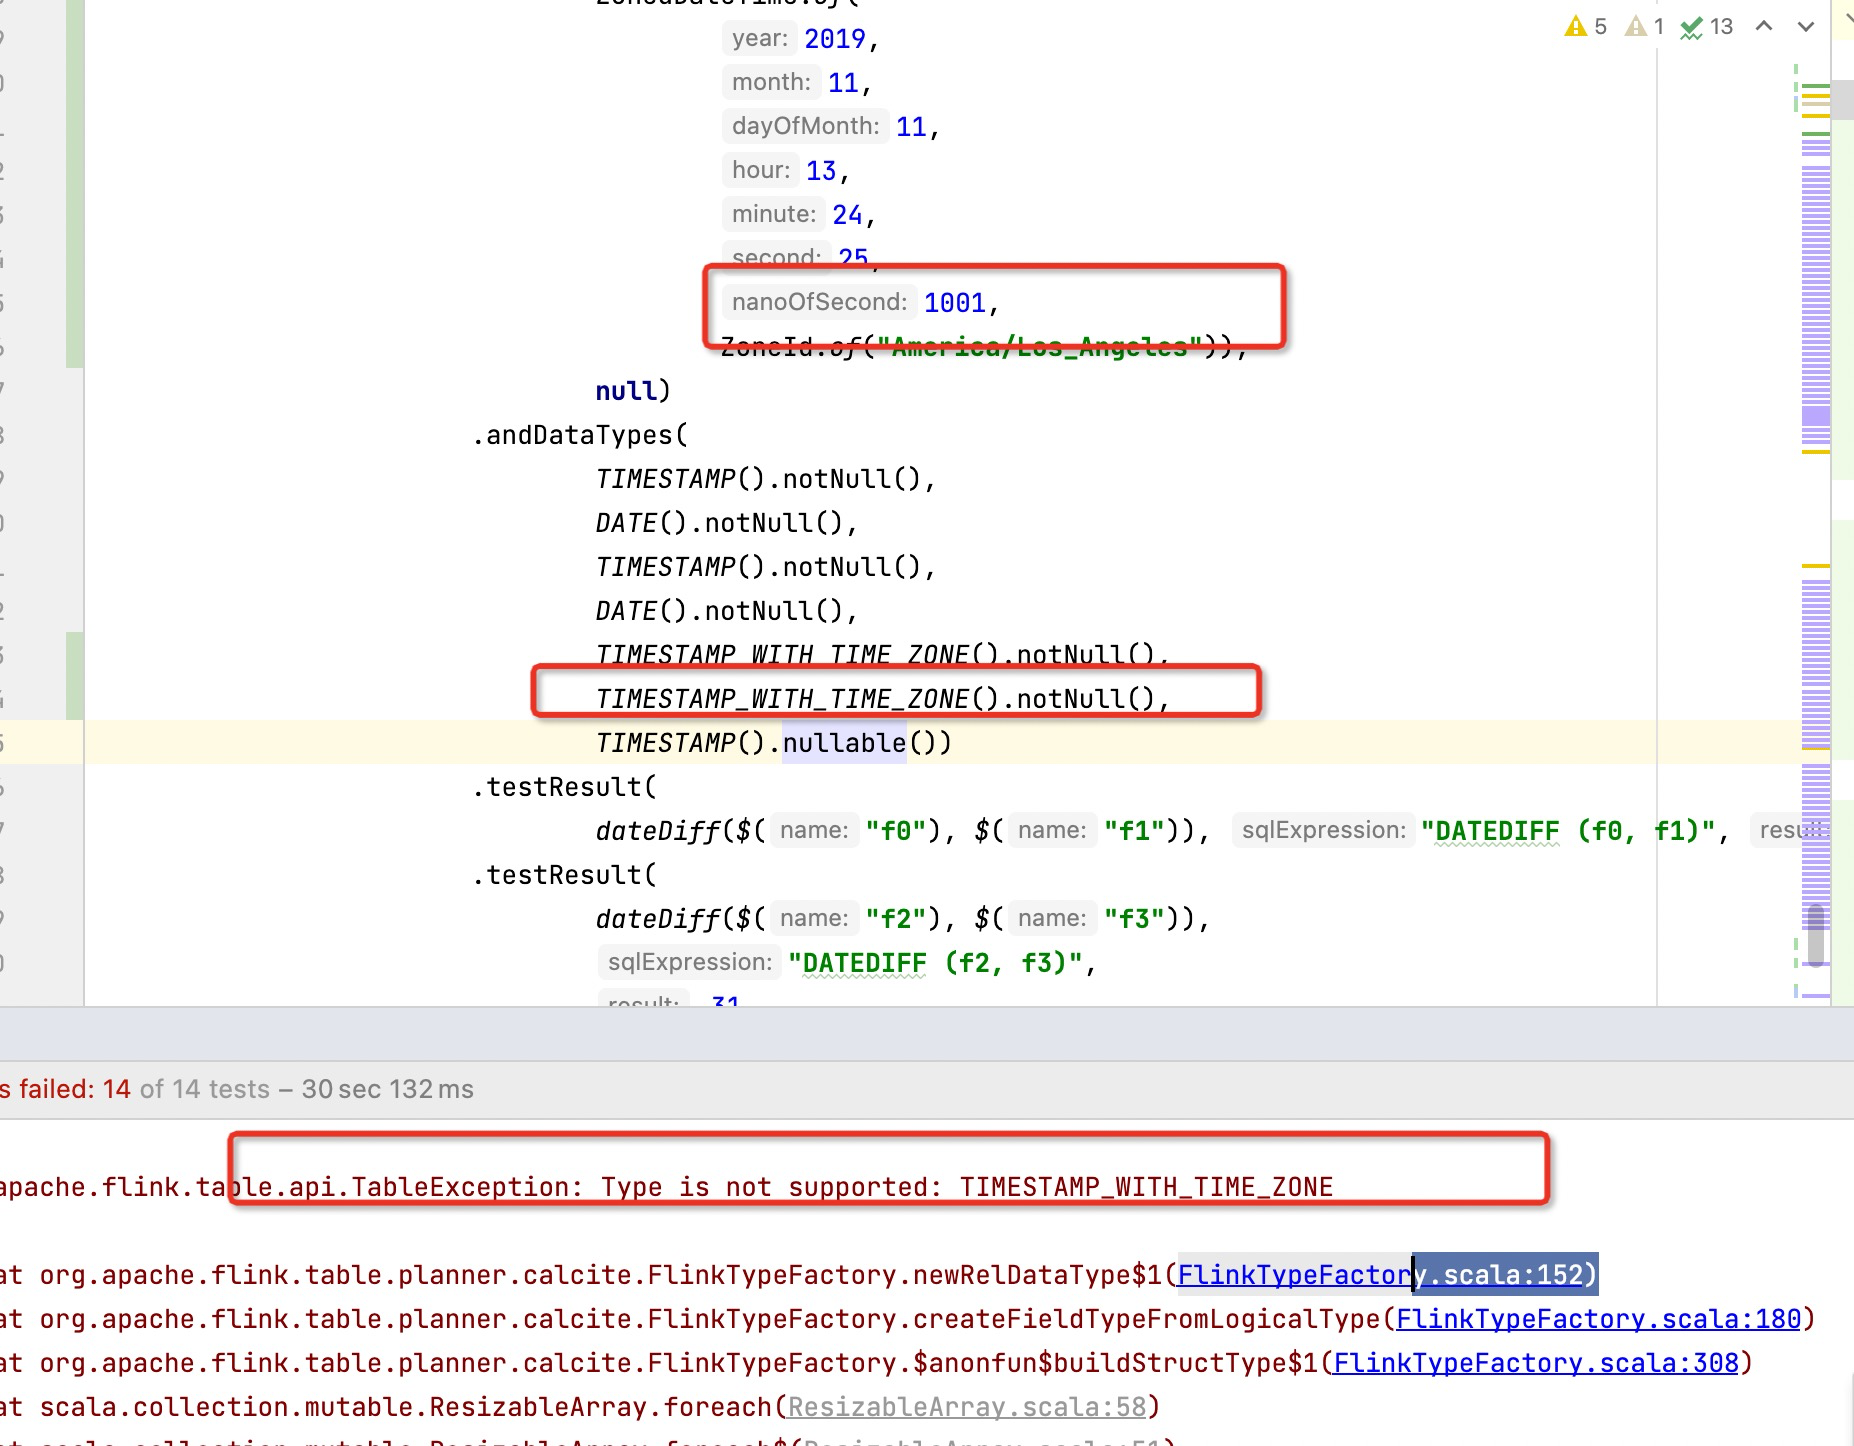Go to next highlighted error with down chevron
The image size is (1854, 1446).
point(1806,27)
